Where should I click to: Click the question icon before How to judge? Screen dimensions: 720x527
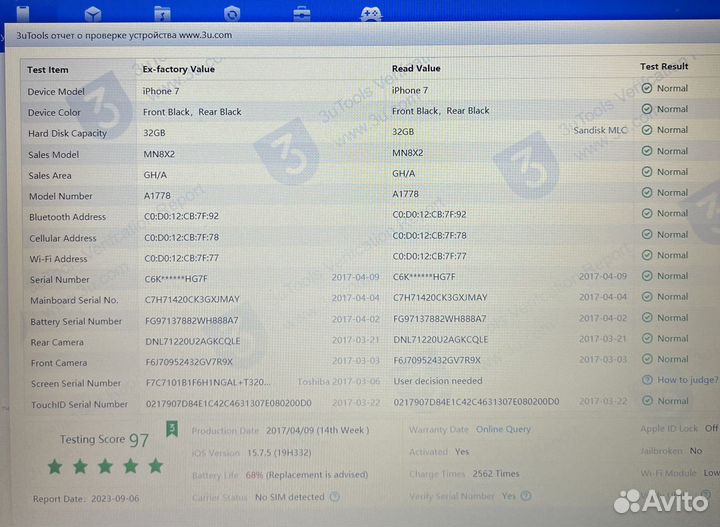[646, 380]
